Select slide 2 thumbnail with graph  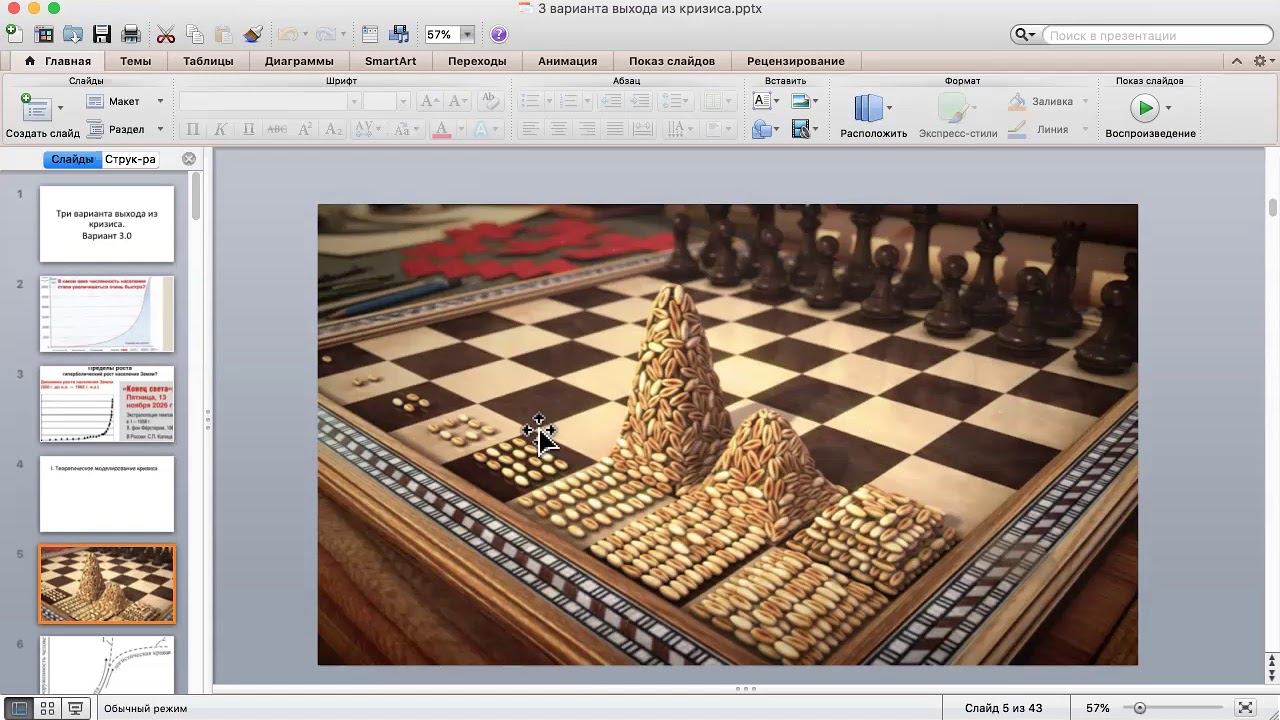pyautogui.click(x=107, y=314)
